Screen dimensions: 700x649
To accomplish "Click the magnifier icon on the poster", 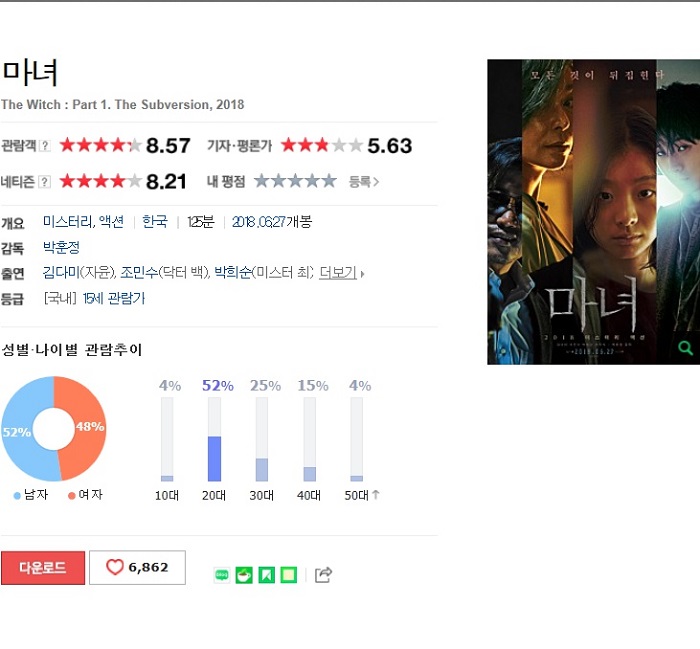I will coord(685,347).
